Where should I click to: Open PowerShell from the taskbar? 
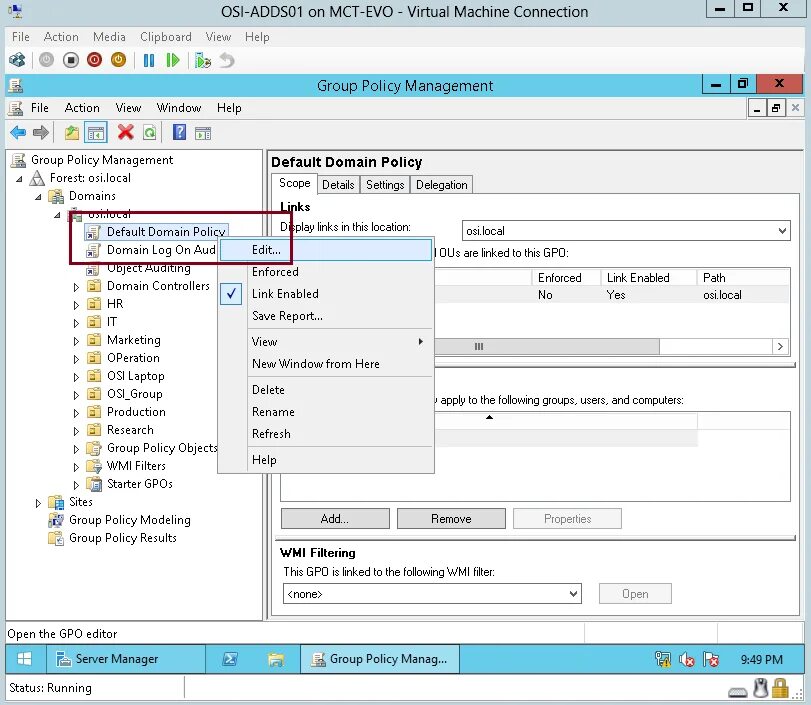tap(230, 658)
